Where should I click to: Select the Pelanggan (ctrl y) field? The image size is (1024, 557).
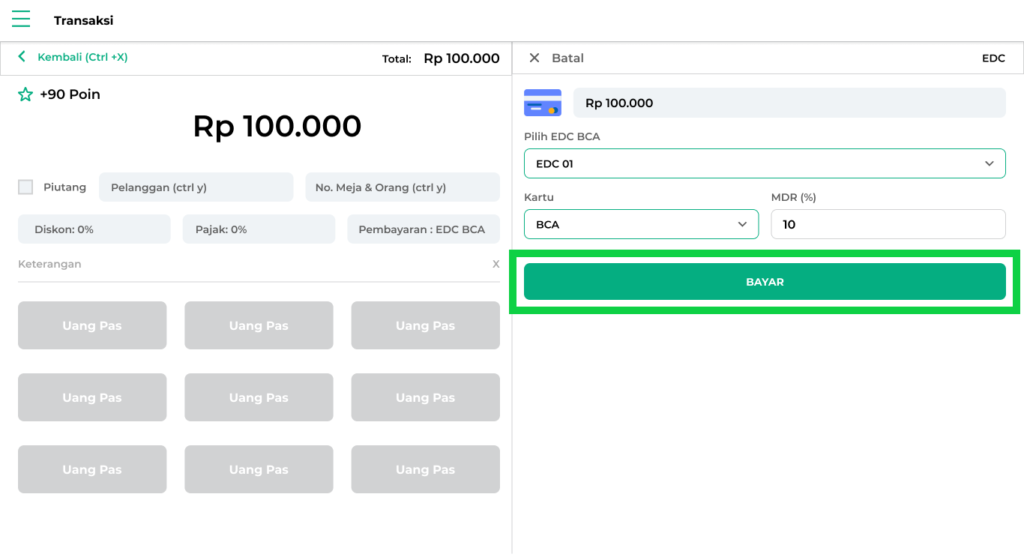pyautogui.click(x=195, y=187)
